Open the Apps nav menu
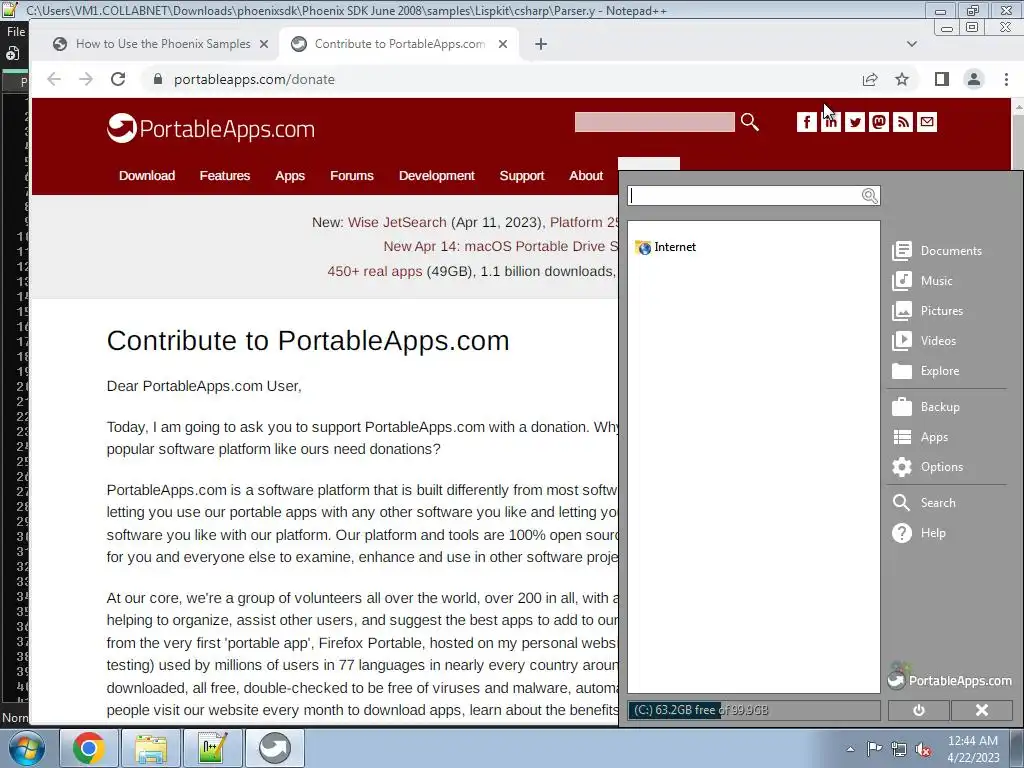The height and width of the screenshot is (768, 1024). [290, 176]
